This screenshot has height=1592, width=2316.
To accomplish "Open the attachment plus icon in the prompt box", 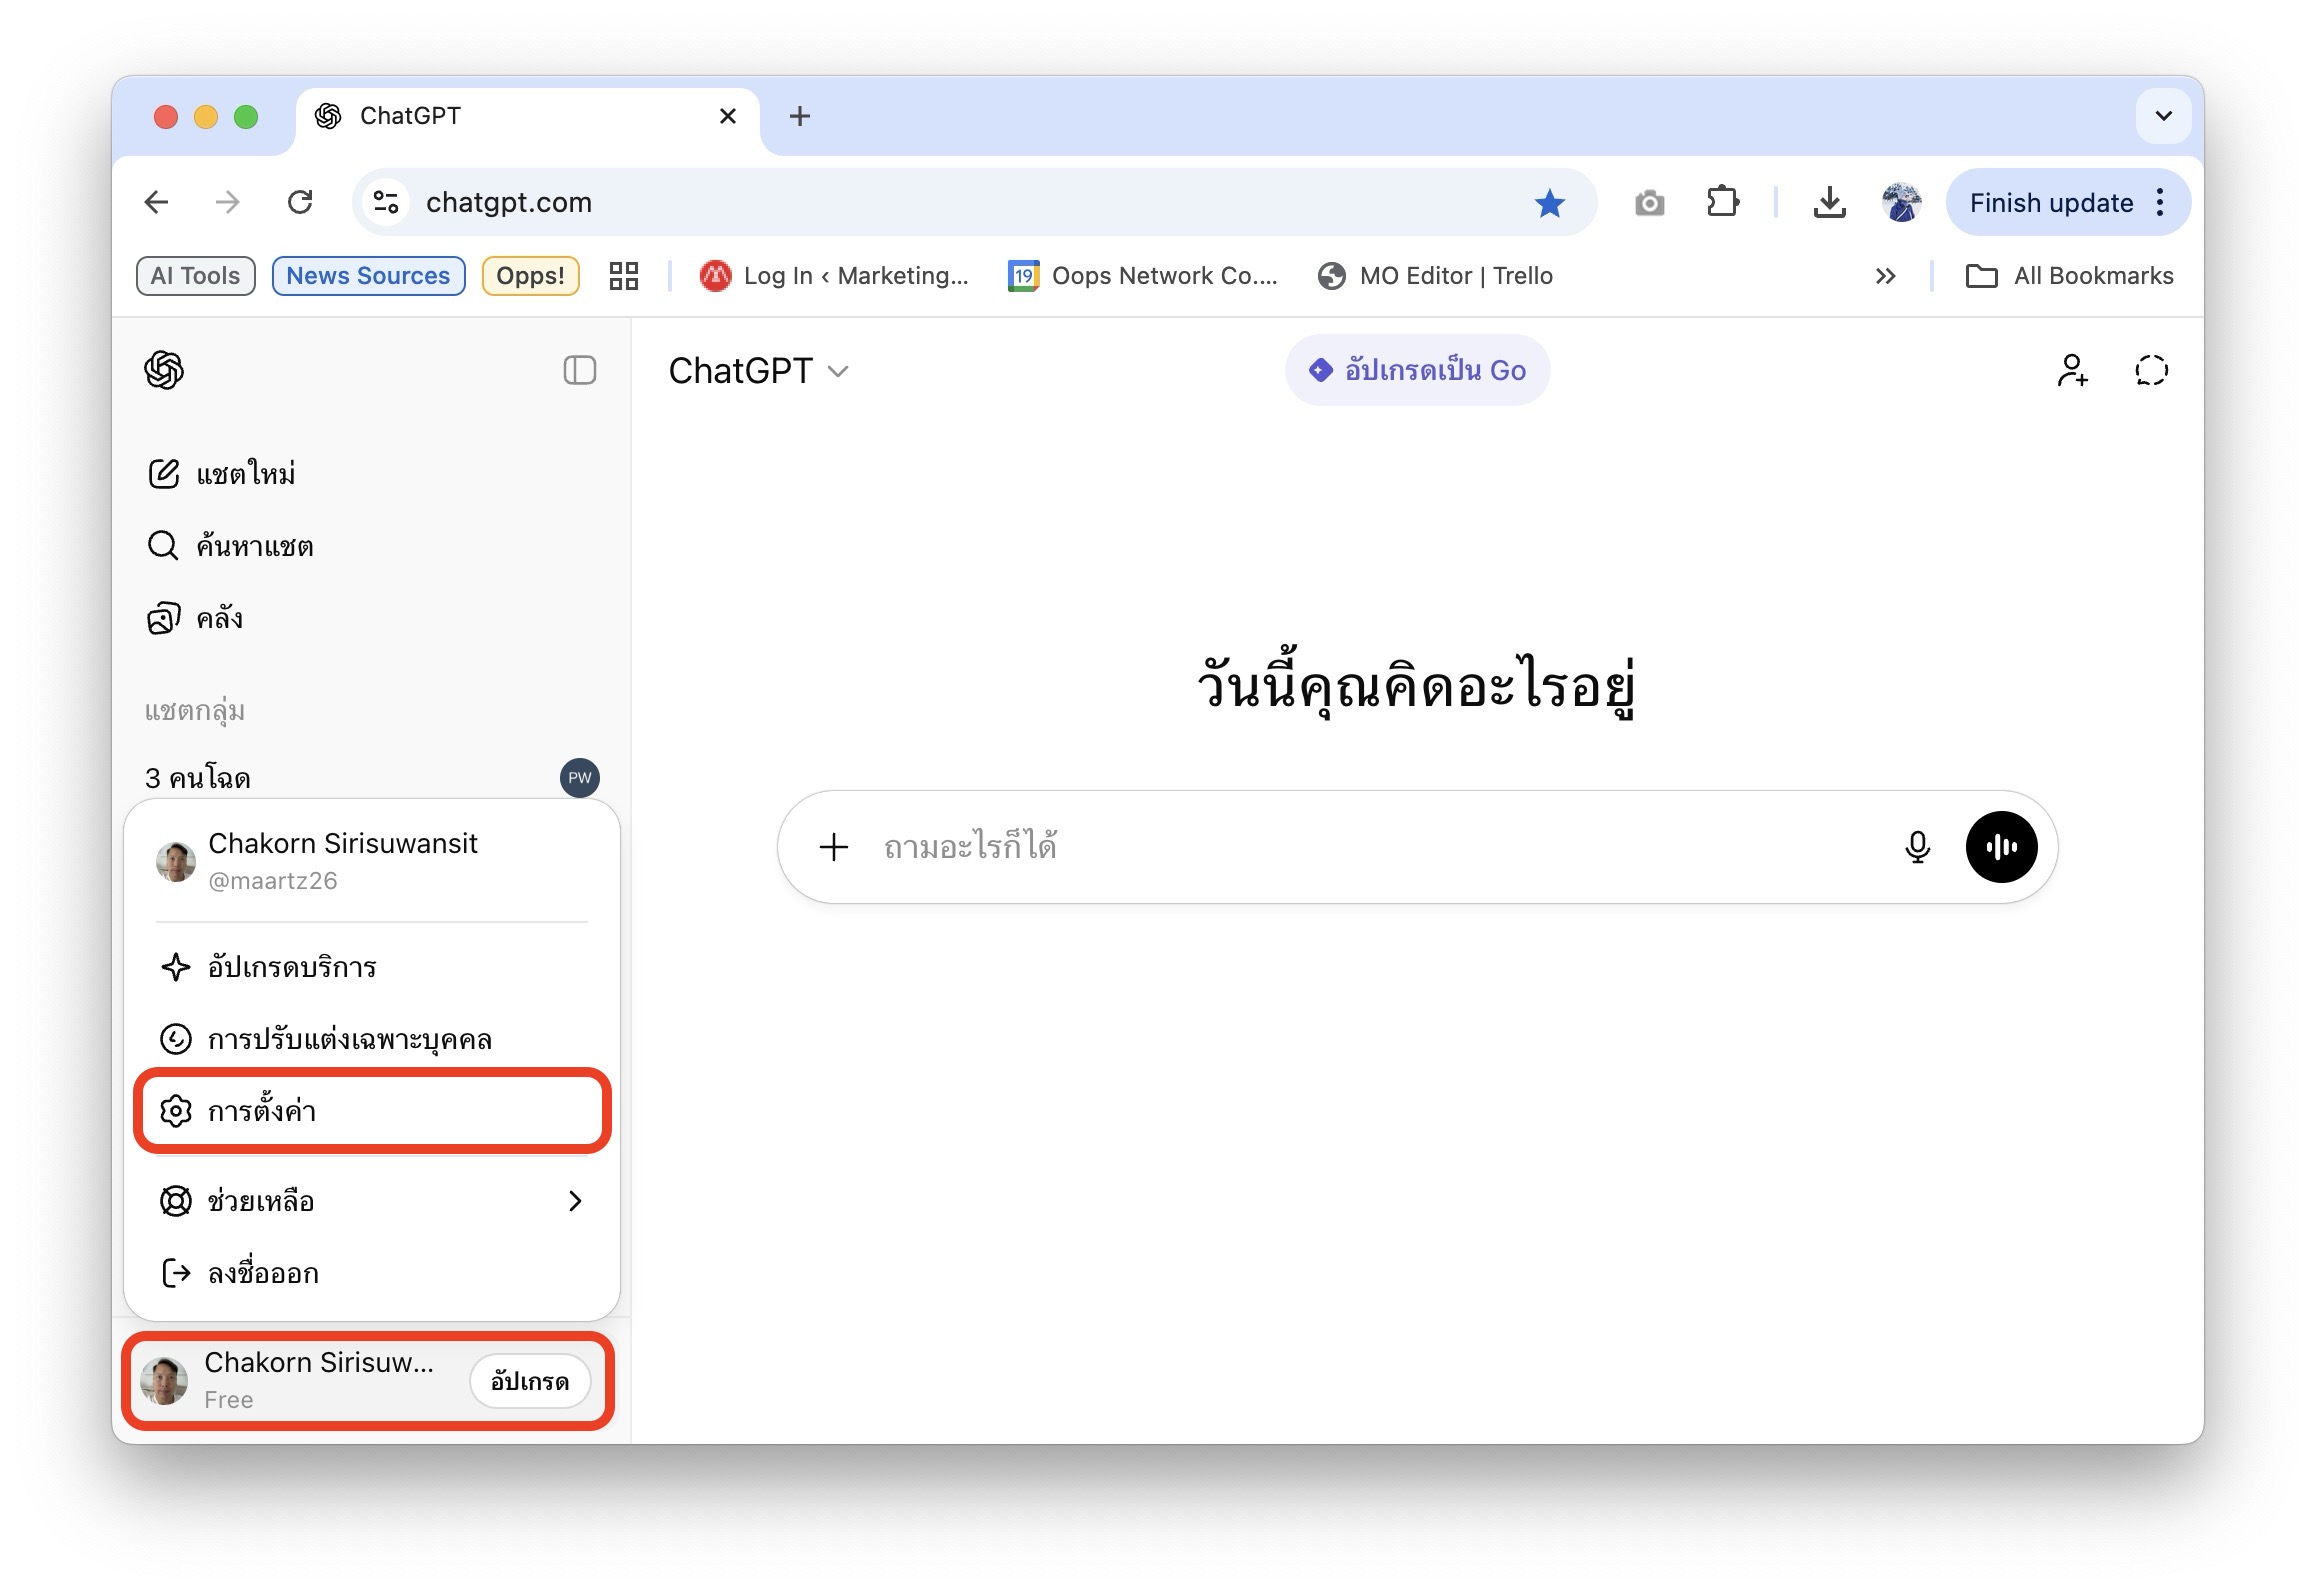I will point(833,847).
